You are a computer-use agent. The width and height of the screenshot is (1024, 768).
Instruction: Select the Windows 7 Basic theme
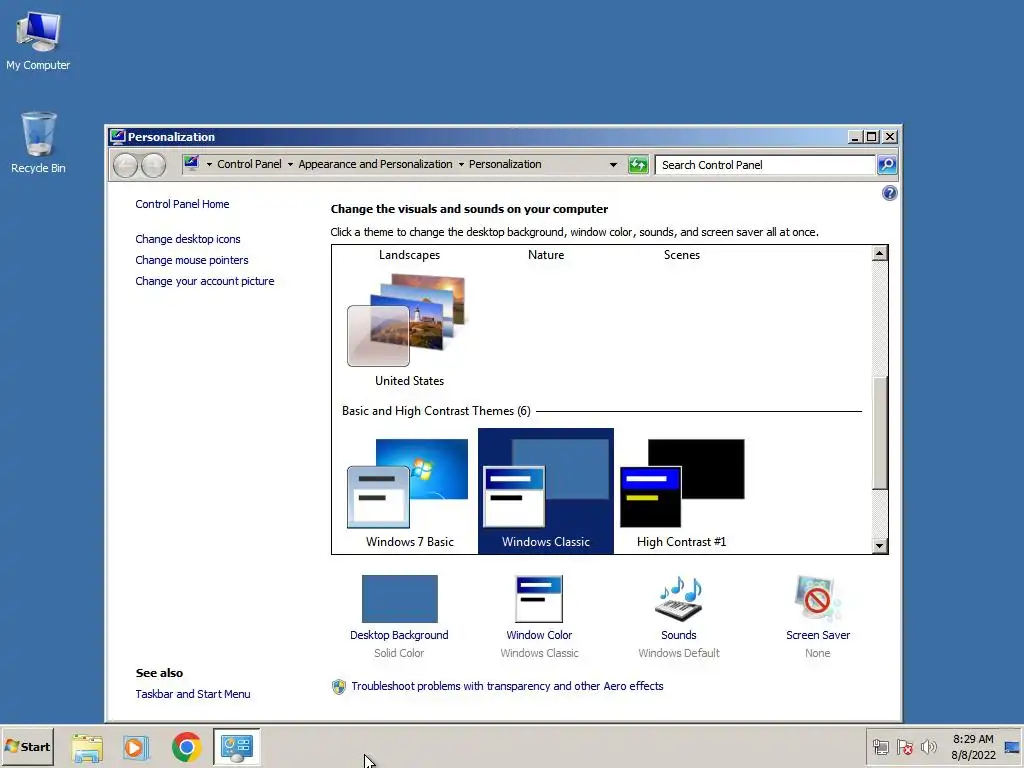tap(409, 493)
